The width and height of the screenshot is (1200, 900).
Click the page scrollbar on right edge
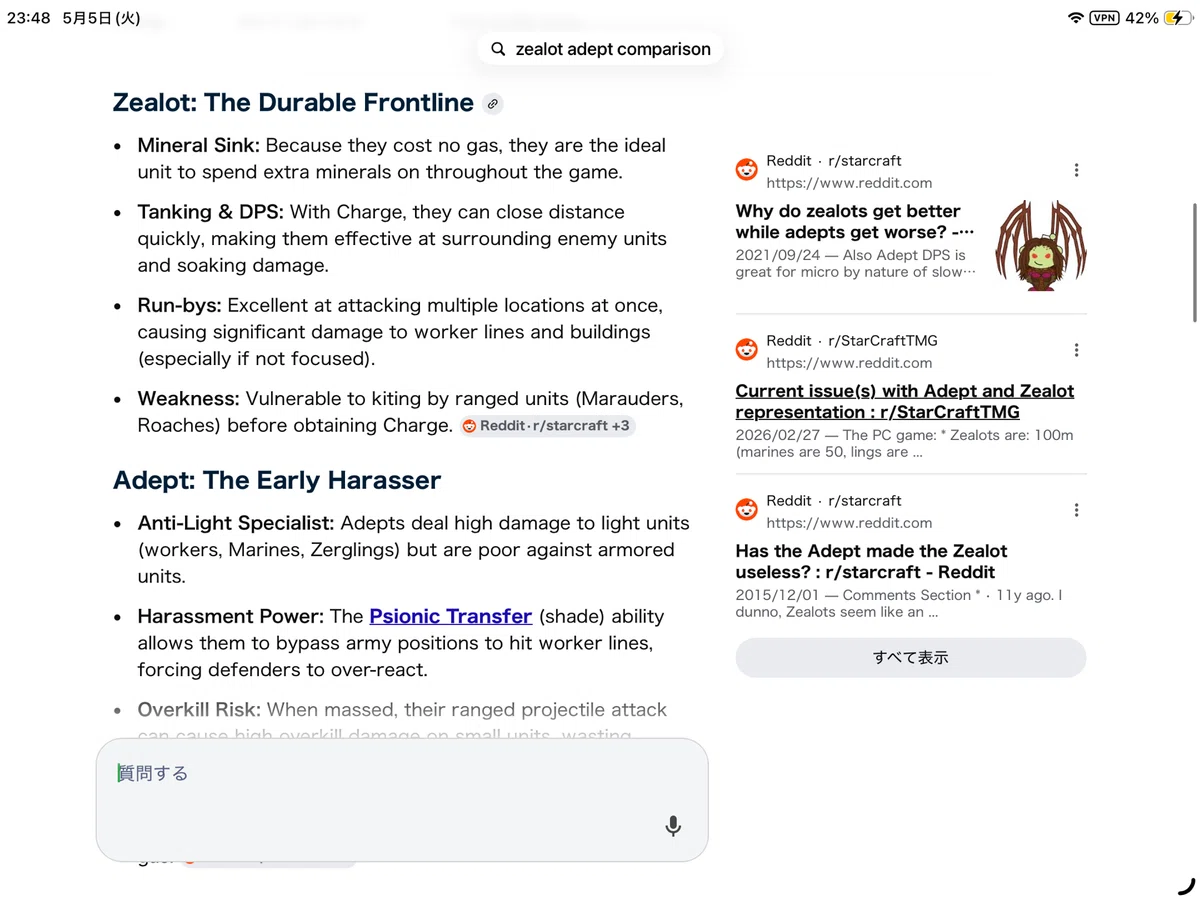coord(1194,262)
